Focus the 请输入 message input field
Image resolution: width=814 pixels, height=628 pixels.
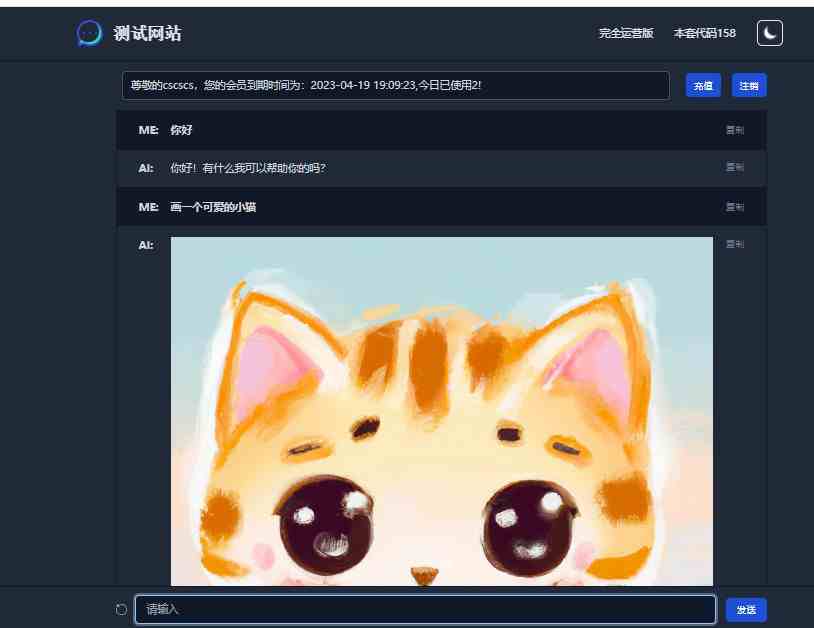[x=425, y=609]
